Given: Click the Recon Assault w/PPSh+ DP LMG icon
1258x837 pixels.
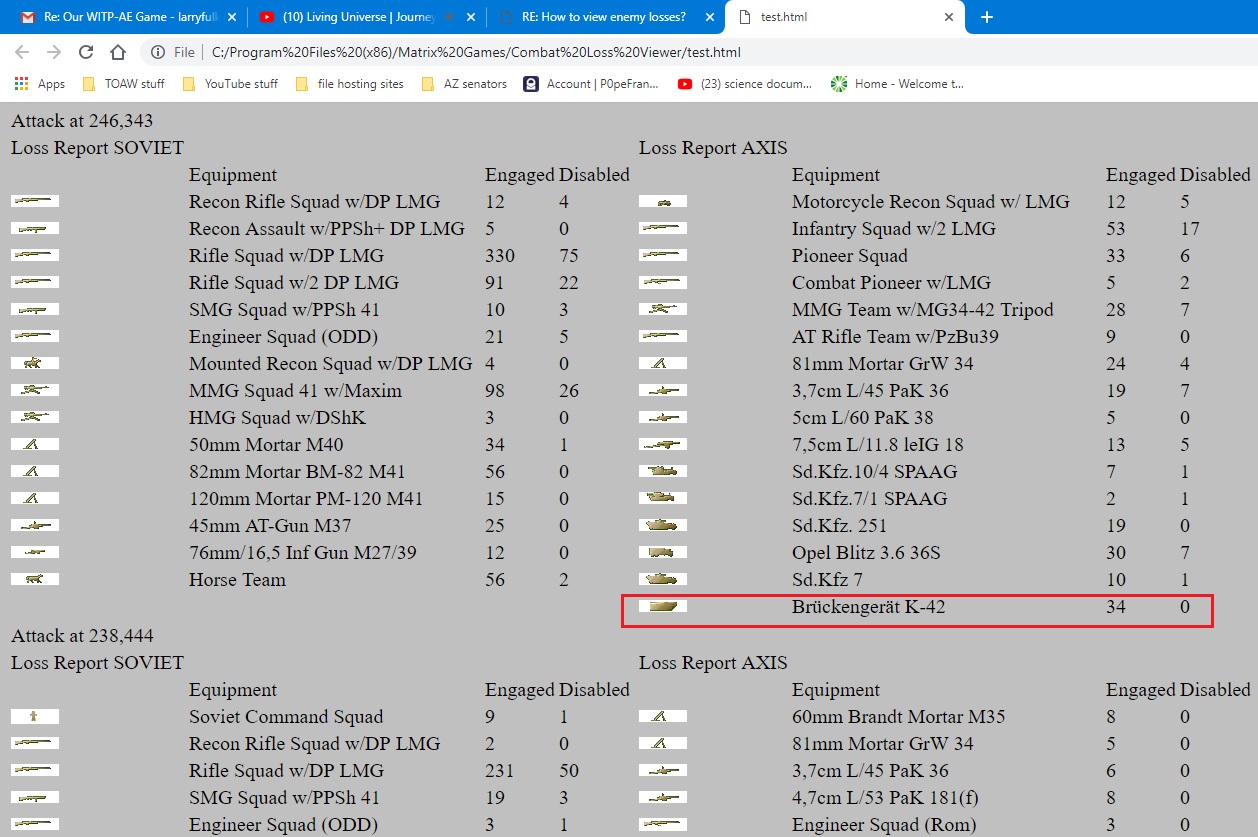Looking at the screenshot, I should click(x=35, y=228).
